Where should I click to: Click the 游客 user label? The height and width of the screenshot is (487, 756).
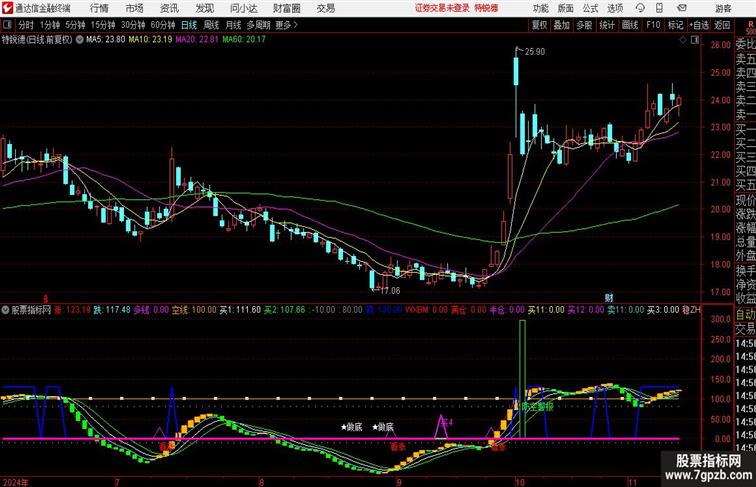723,8
